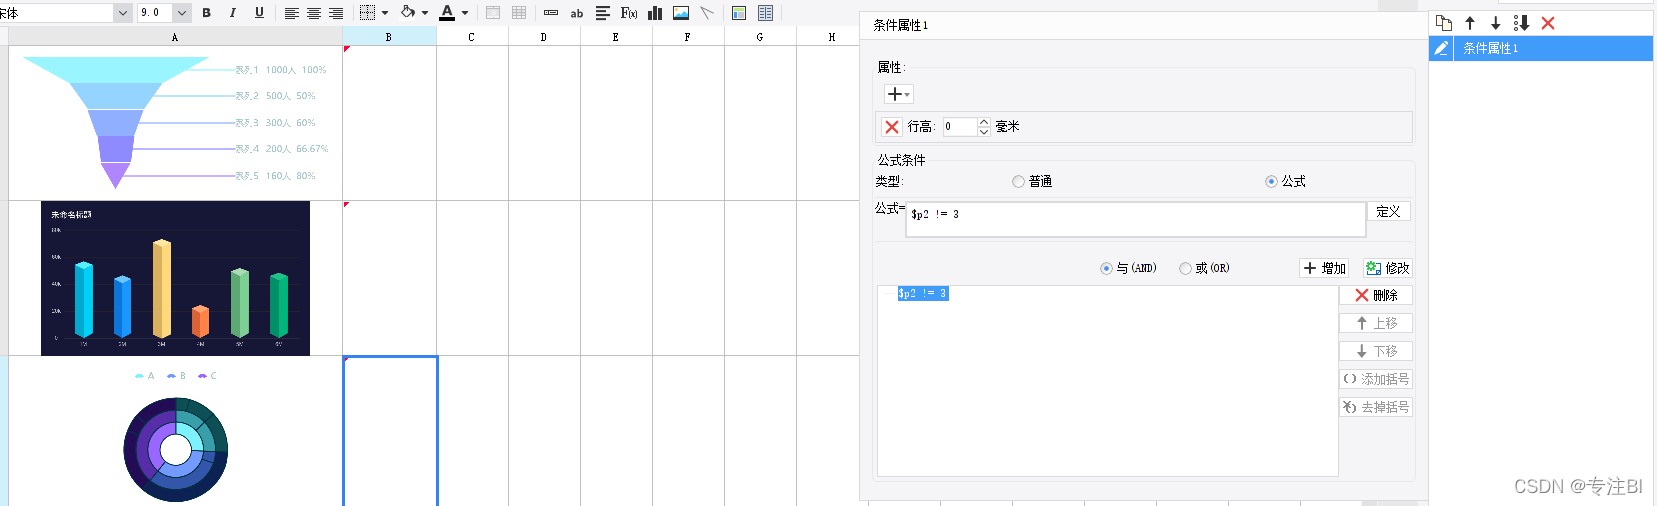Select the 或(OR) radio button
This screenshot has width=1657, height=506.
coord(1185,268)
